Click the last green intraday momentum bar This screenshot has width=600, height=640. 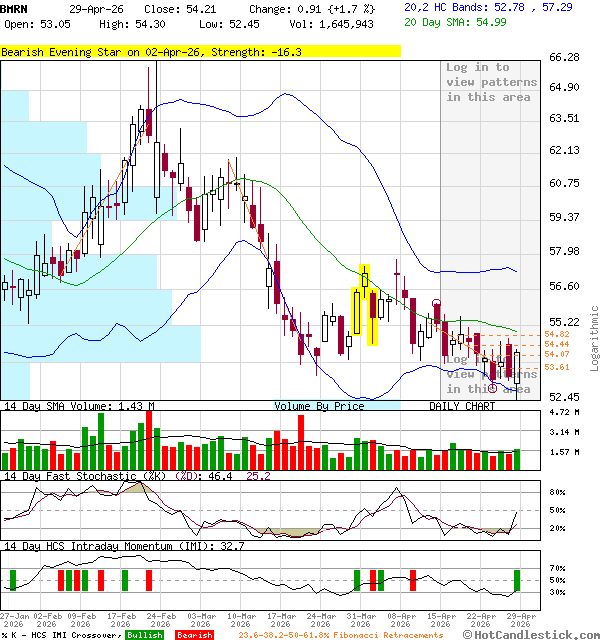[x=517, y=580]
